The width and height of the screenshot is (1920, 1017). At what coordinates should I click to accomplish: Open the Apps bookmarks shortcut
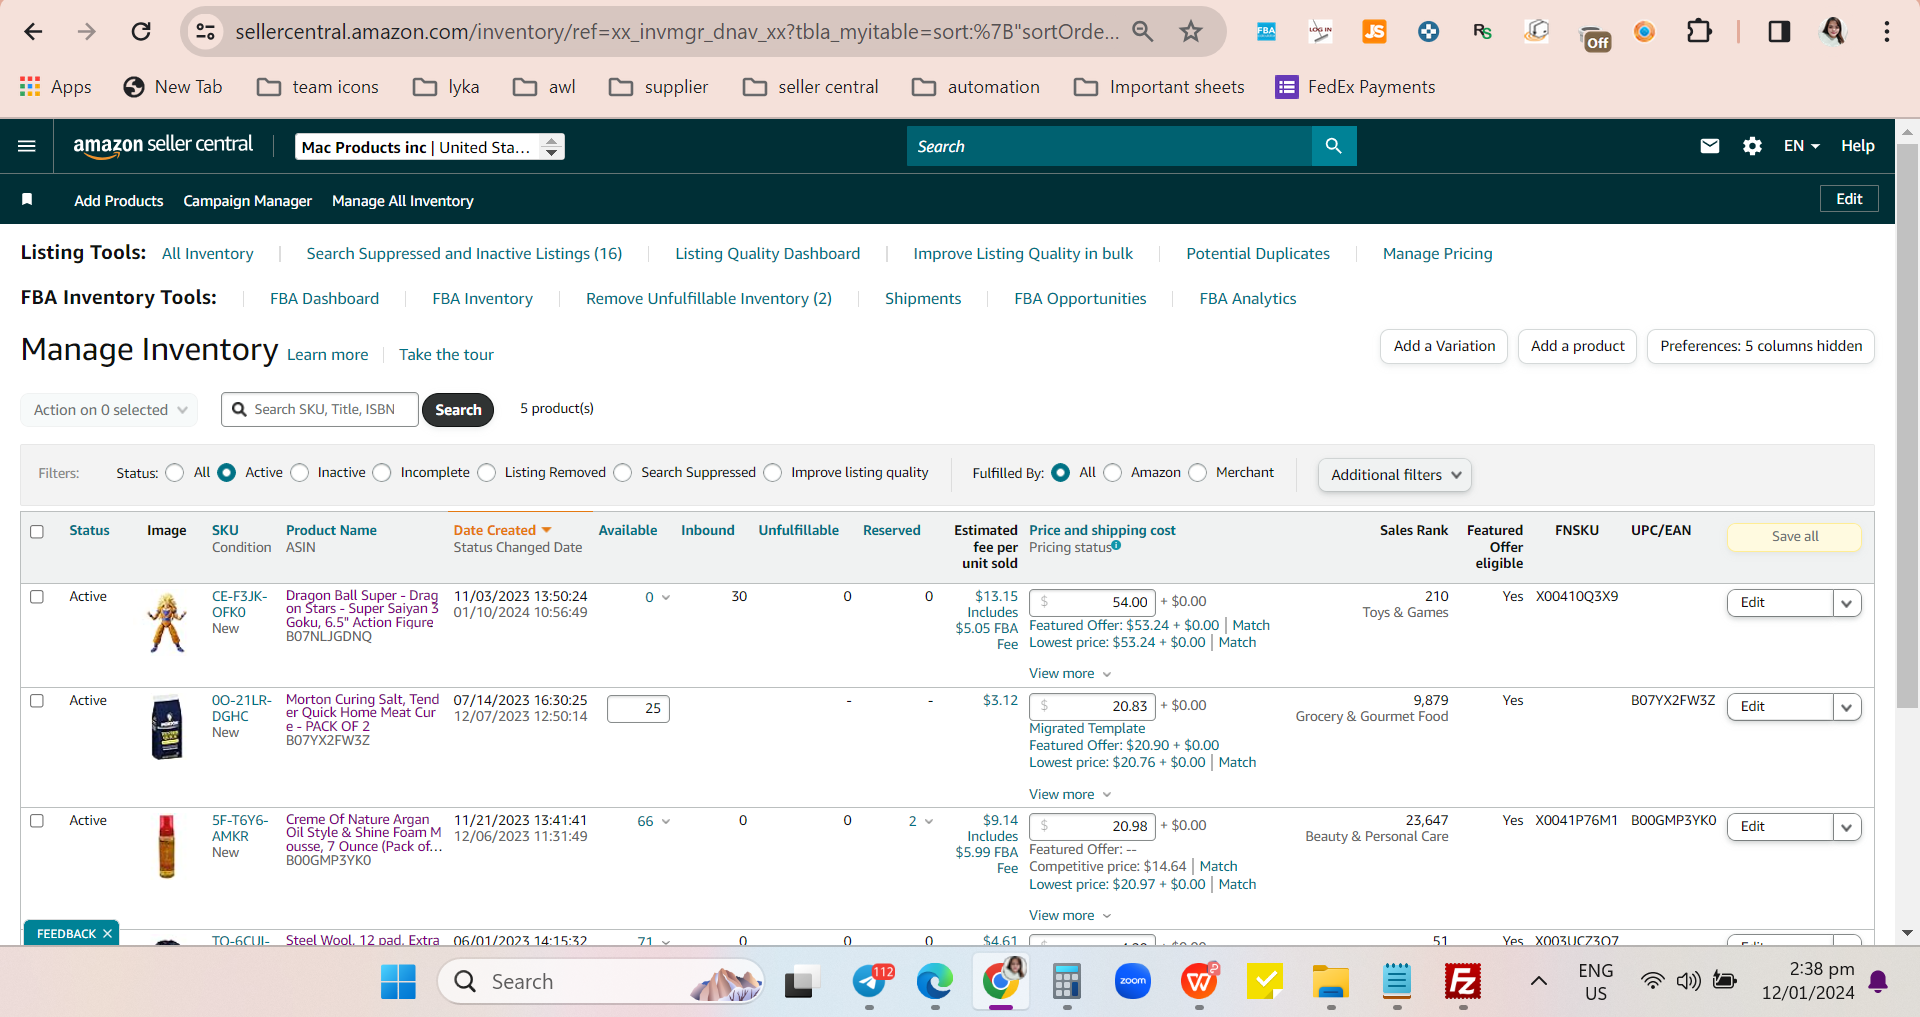[x=56, y=87]
